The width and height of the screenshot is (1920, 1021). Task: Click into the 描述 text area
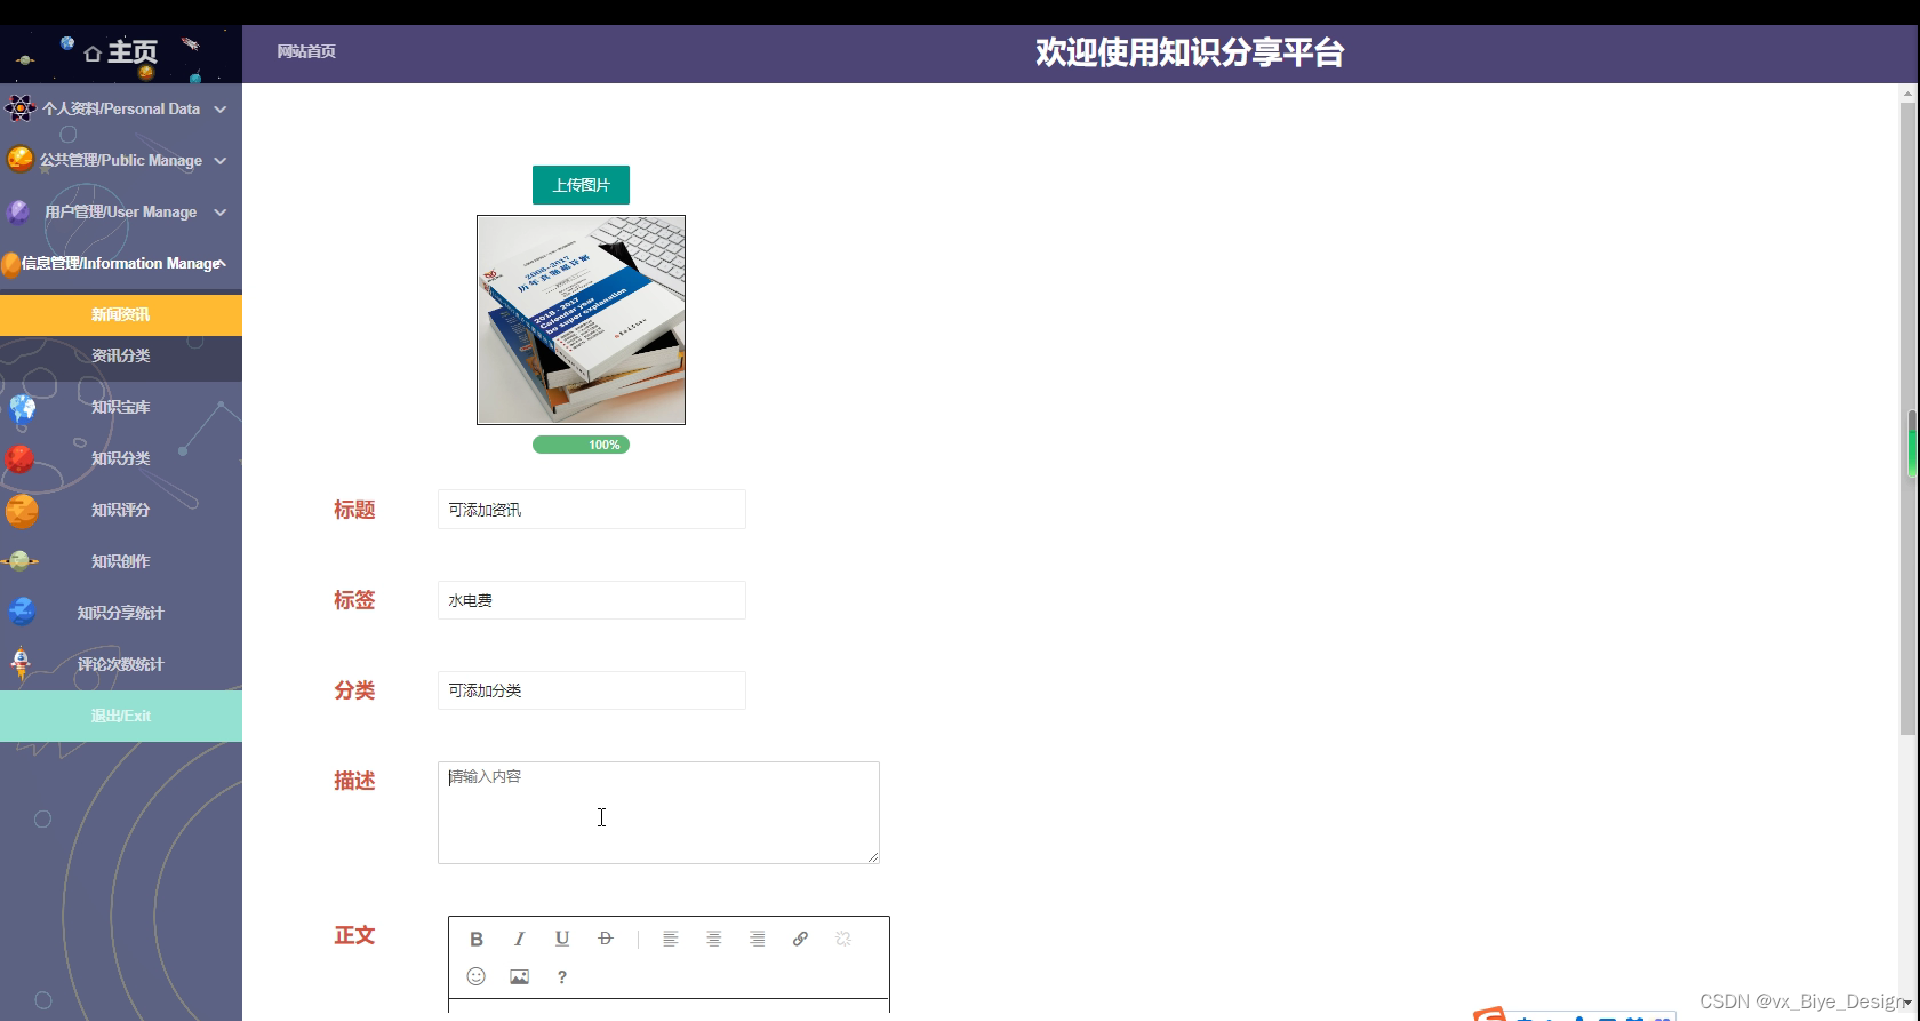coord(658,812)
